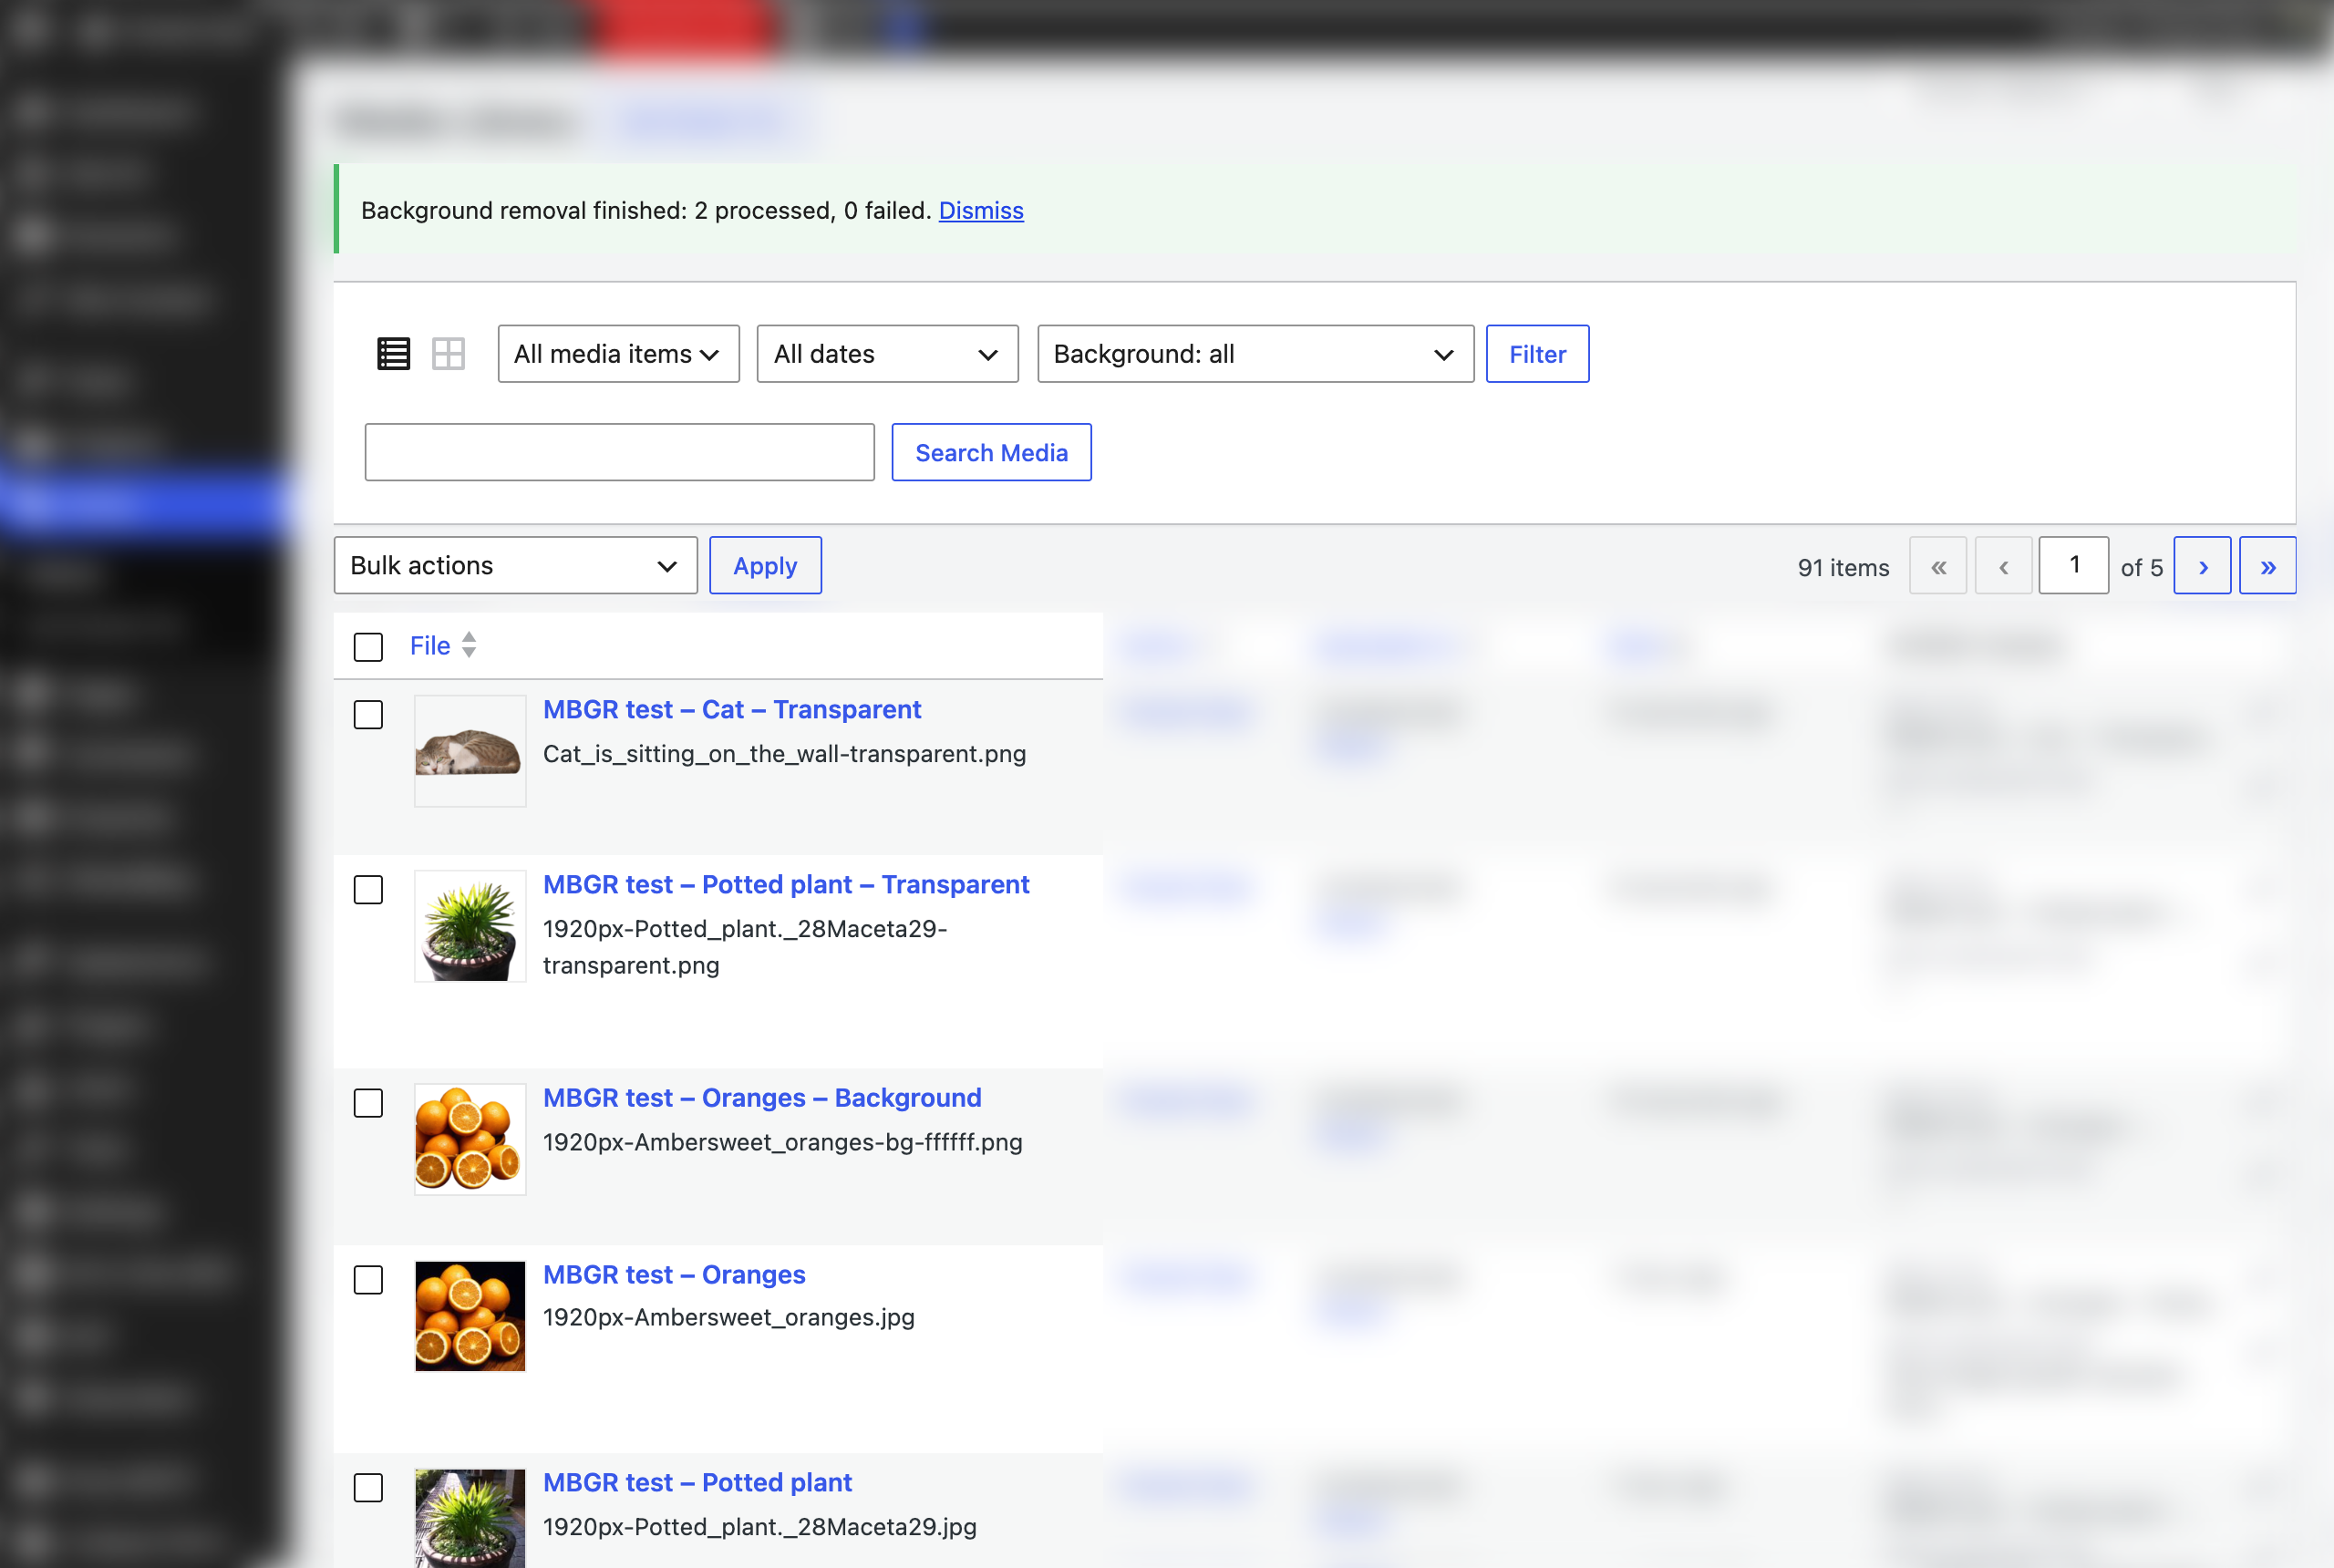
Task: Tick checkbox for MBGR test – Potted plant
Action: (x=368, y=1488)
